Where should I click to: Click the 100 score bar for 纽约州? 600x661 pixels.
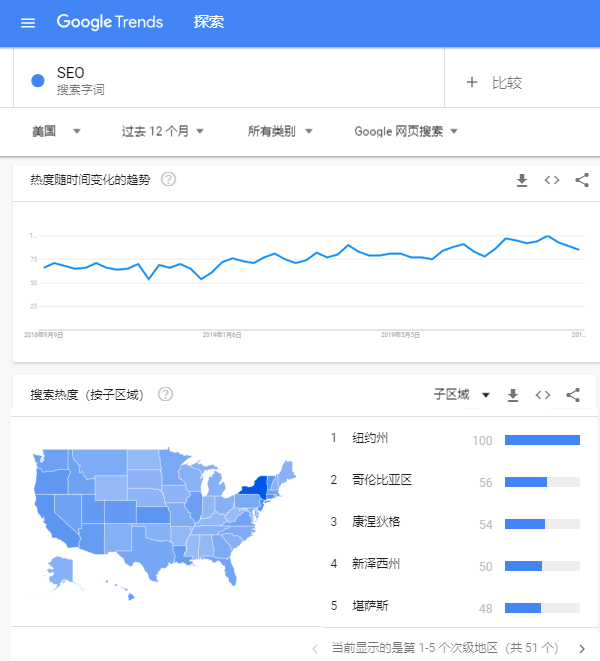[x=542, y=440]
